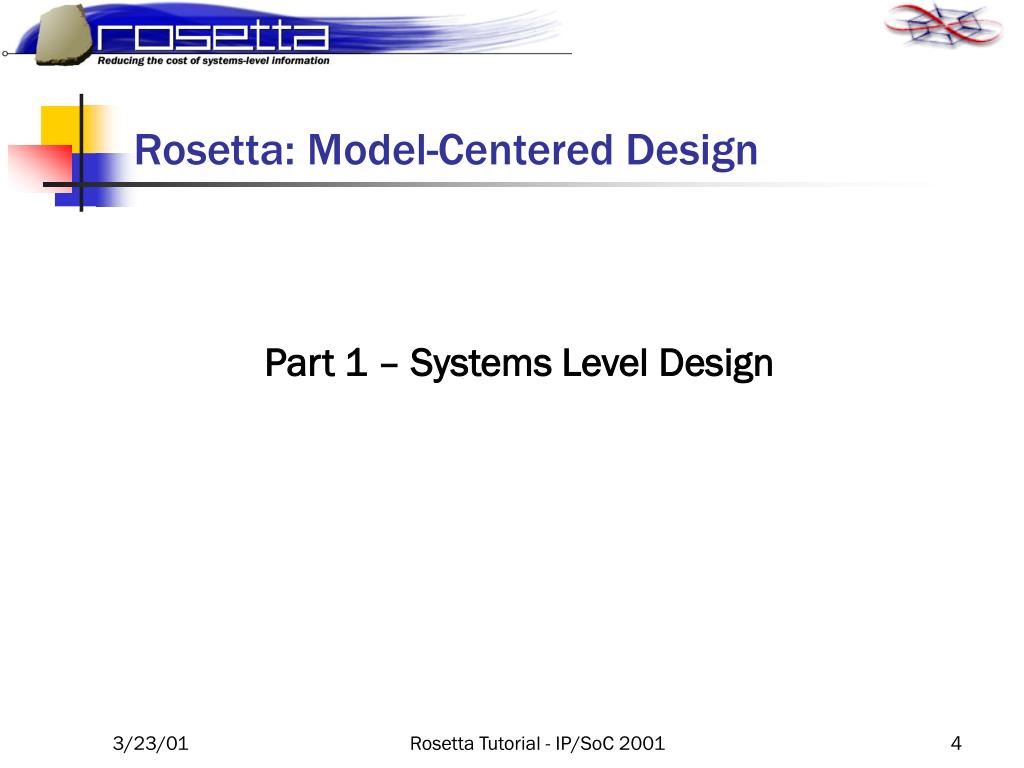Click the date 3/23/01 in footer
Image resolution: width=1024 pixels, height=768 pixels.
[151, 743]
